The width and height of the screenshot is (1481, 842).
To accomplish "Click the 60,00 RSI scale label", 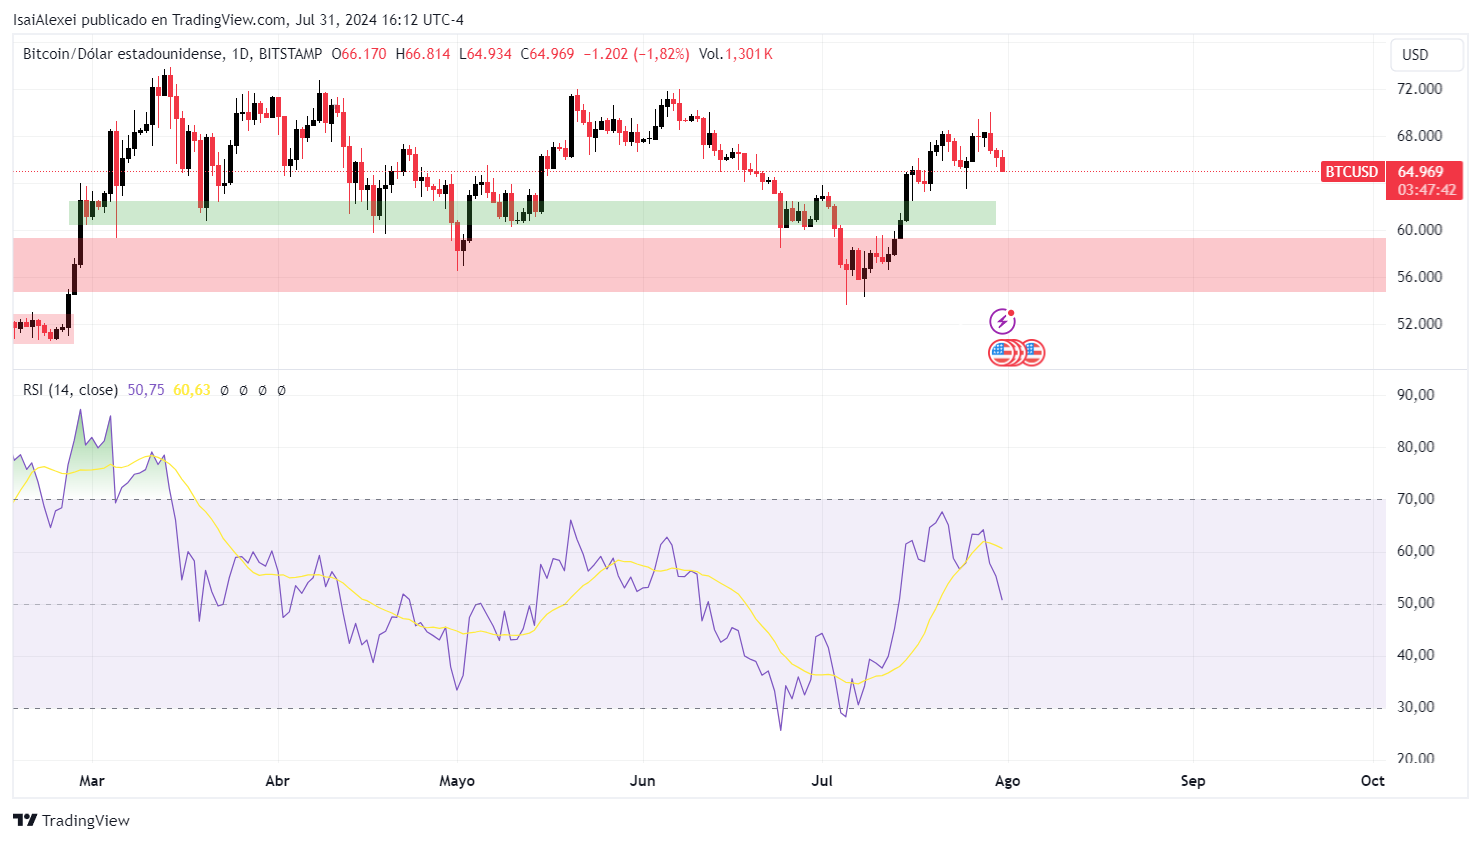I will pos(1415,551).
